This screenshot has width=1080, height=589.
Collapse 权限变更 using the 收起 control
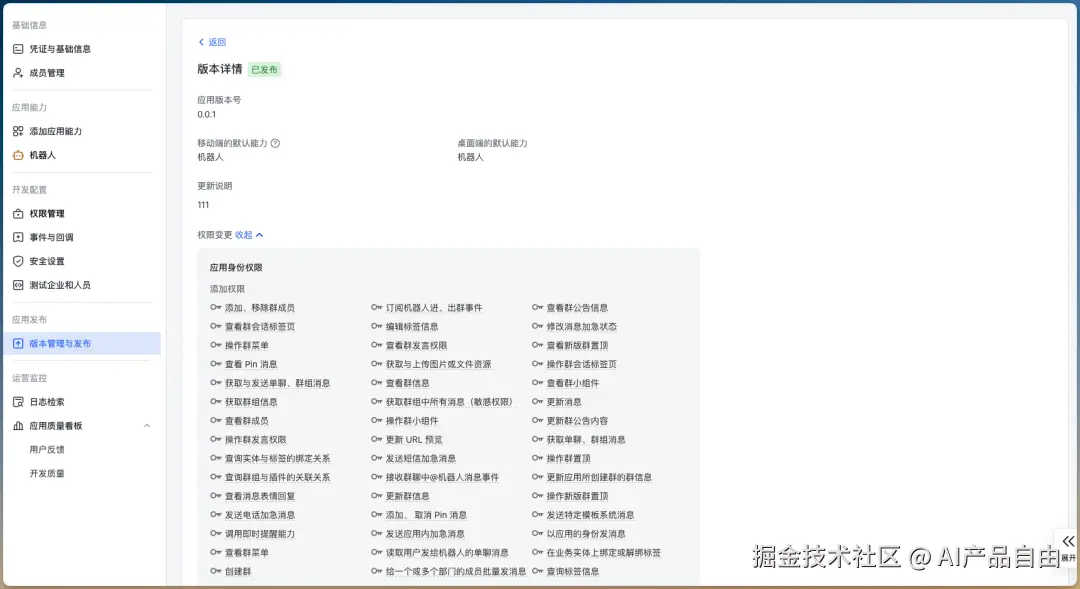(x=246, y=234)
